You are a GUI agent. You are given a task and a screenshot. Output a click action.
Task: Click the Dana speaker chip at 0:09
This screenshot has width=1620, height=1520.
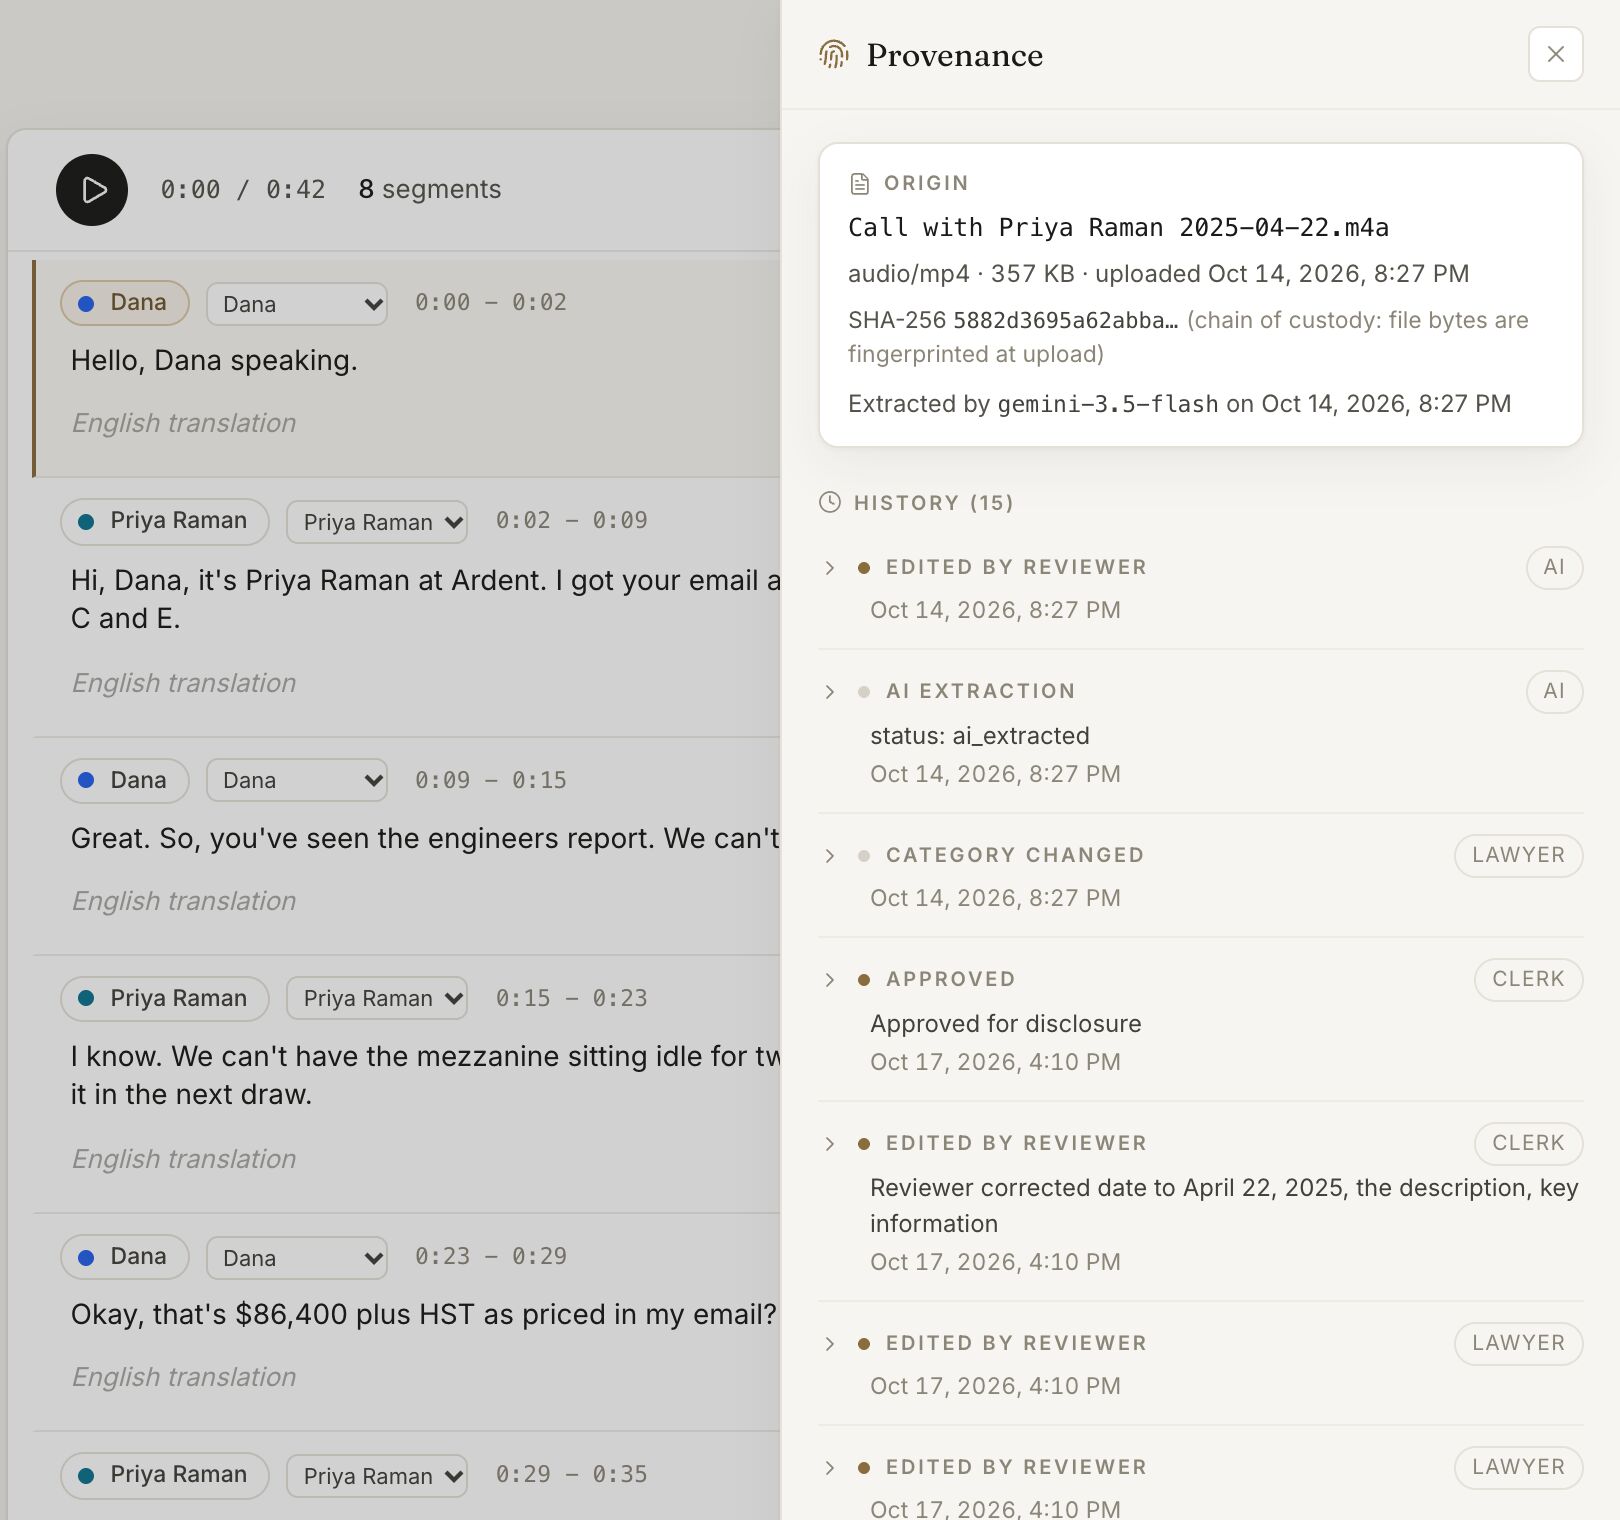[x=125, y=780]
